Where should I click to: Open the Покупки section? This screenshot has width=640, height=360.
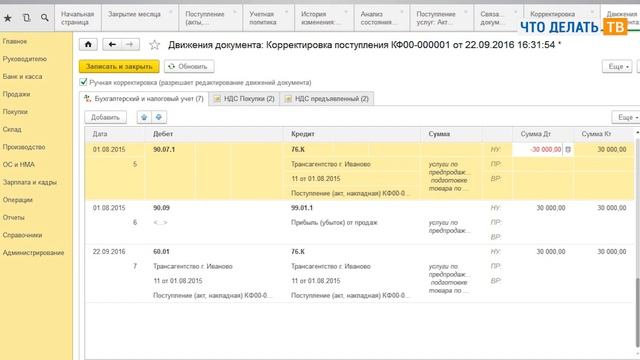pos(15,111)
